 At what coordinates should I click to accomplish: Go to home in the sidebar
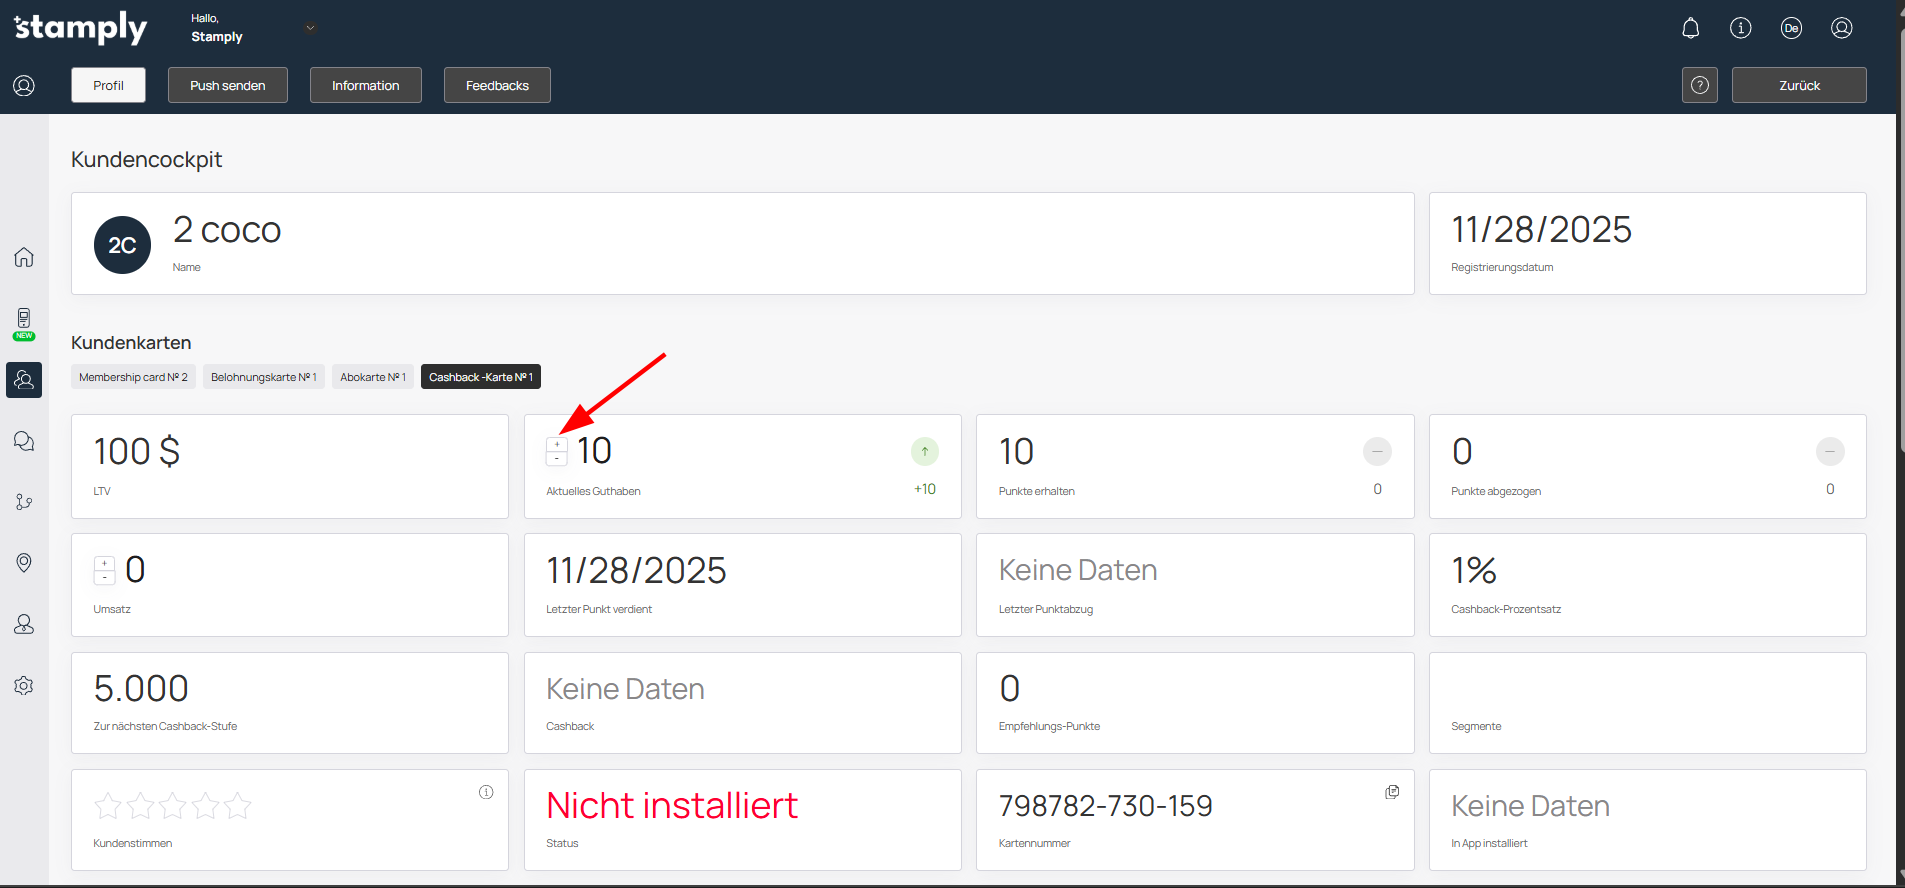click(x=24, y=257)
